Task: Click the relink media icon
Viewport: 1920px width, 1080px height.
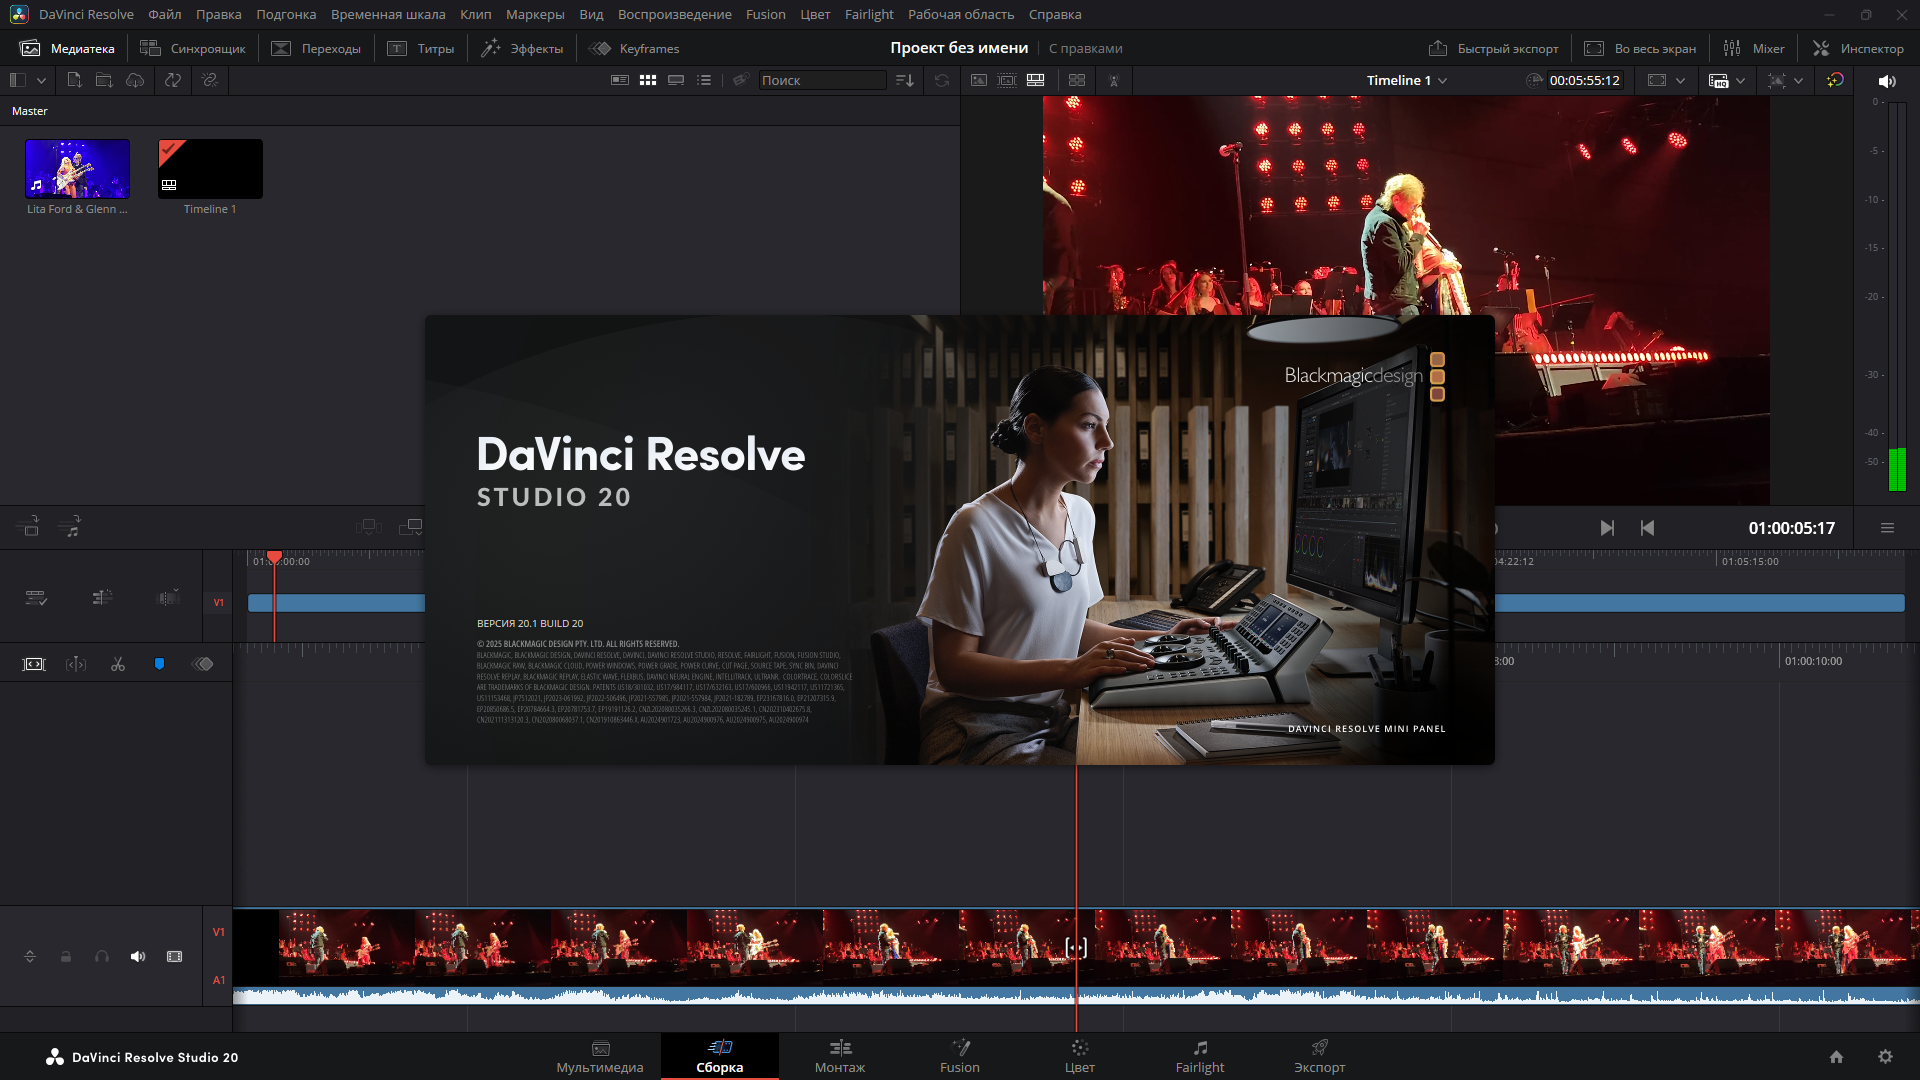Action: 210,80
